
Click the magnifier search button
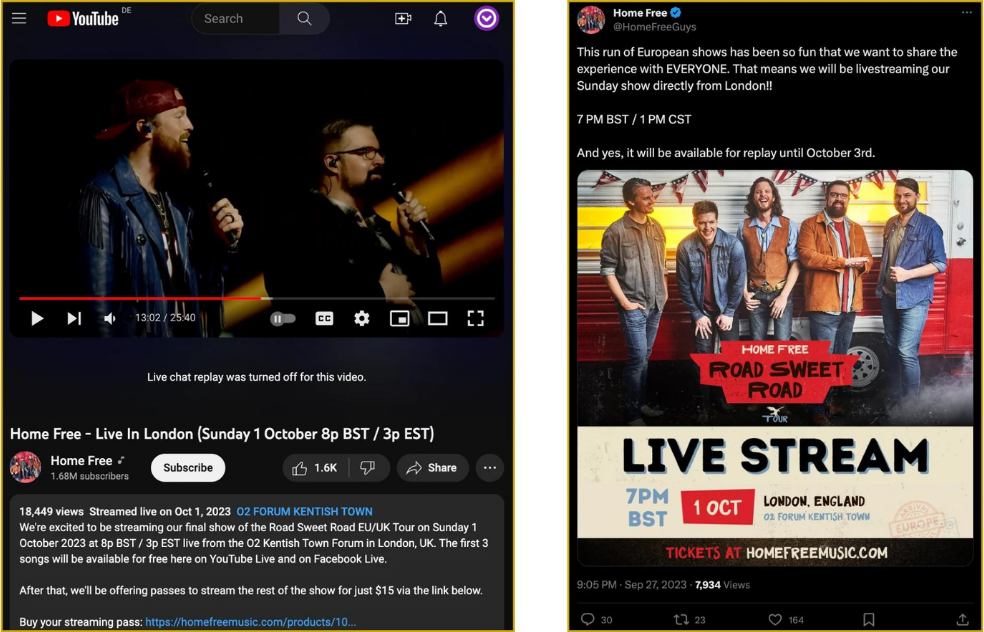(304, 19)
